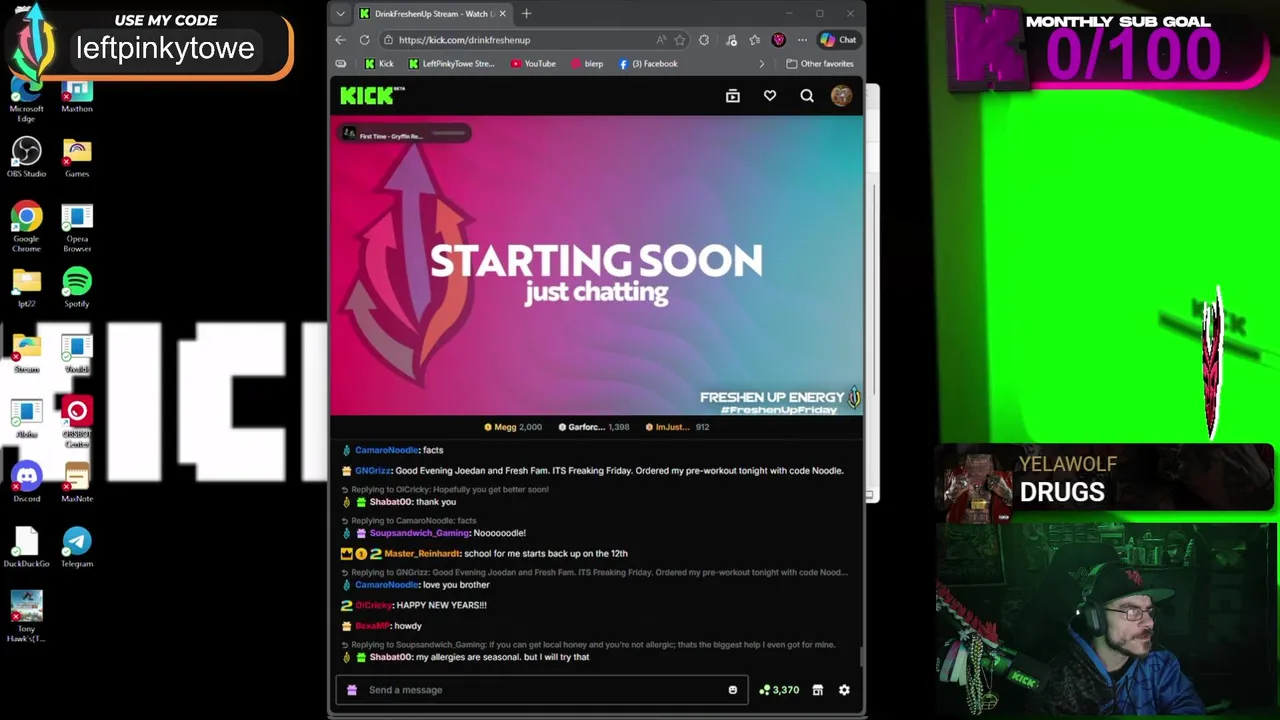Open Google Chrome desktop shortcut

pos(26,227)
